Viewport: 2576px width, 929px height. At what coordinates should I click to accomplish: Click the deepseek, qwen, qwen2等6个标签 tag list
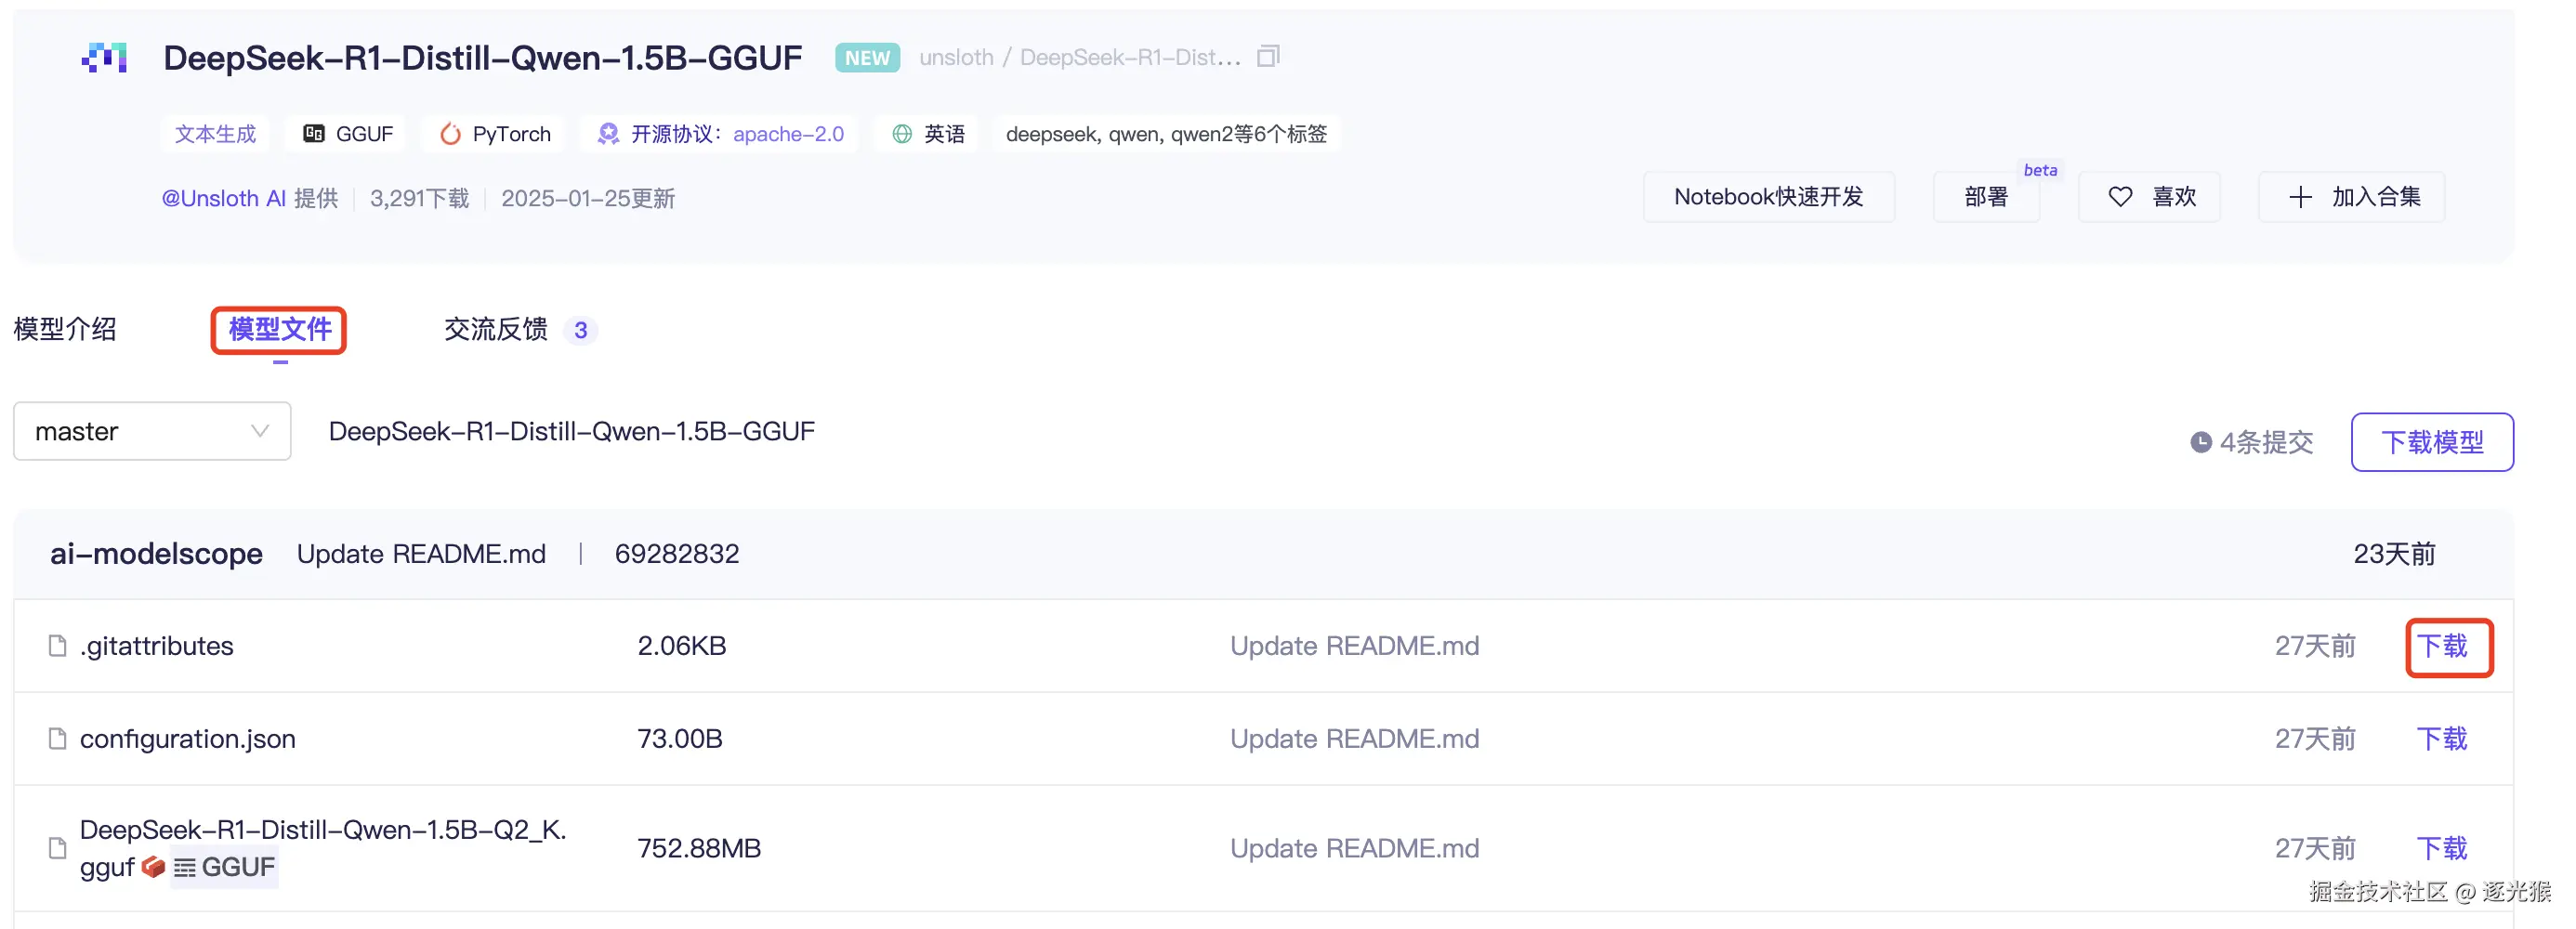[1166, 134]
